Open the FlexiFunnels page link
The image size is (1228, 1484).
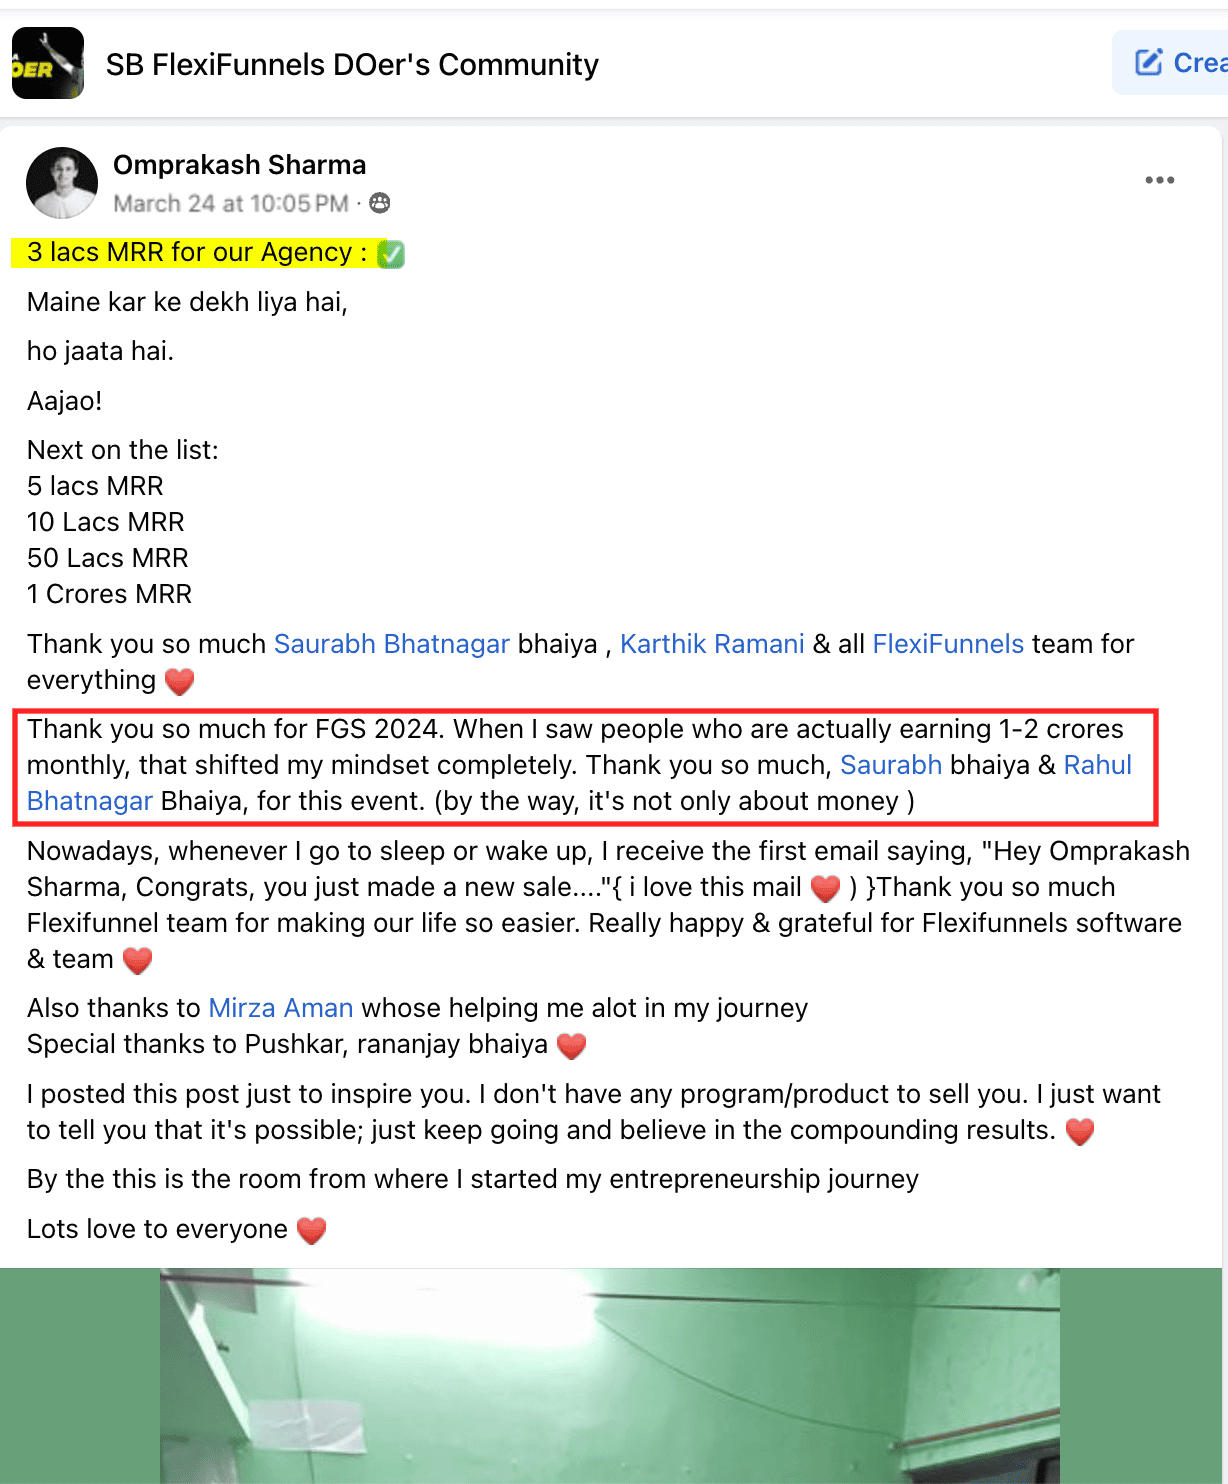pyautogui.click(x=948, y=644)
